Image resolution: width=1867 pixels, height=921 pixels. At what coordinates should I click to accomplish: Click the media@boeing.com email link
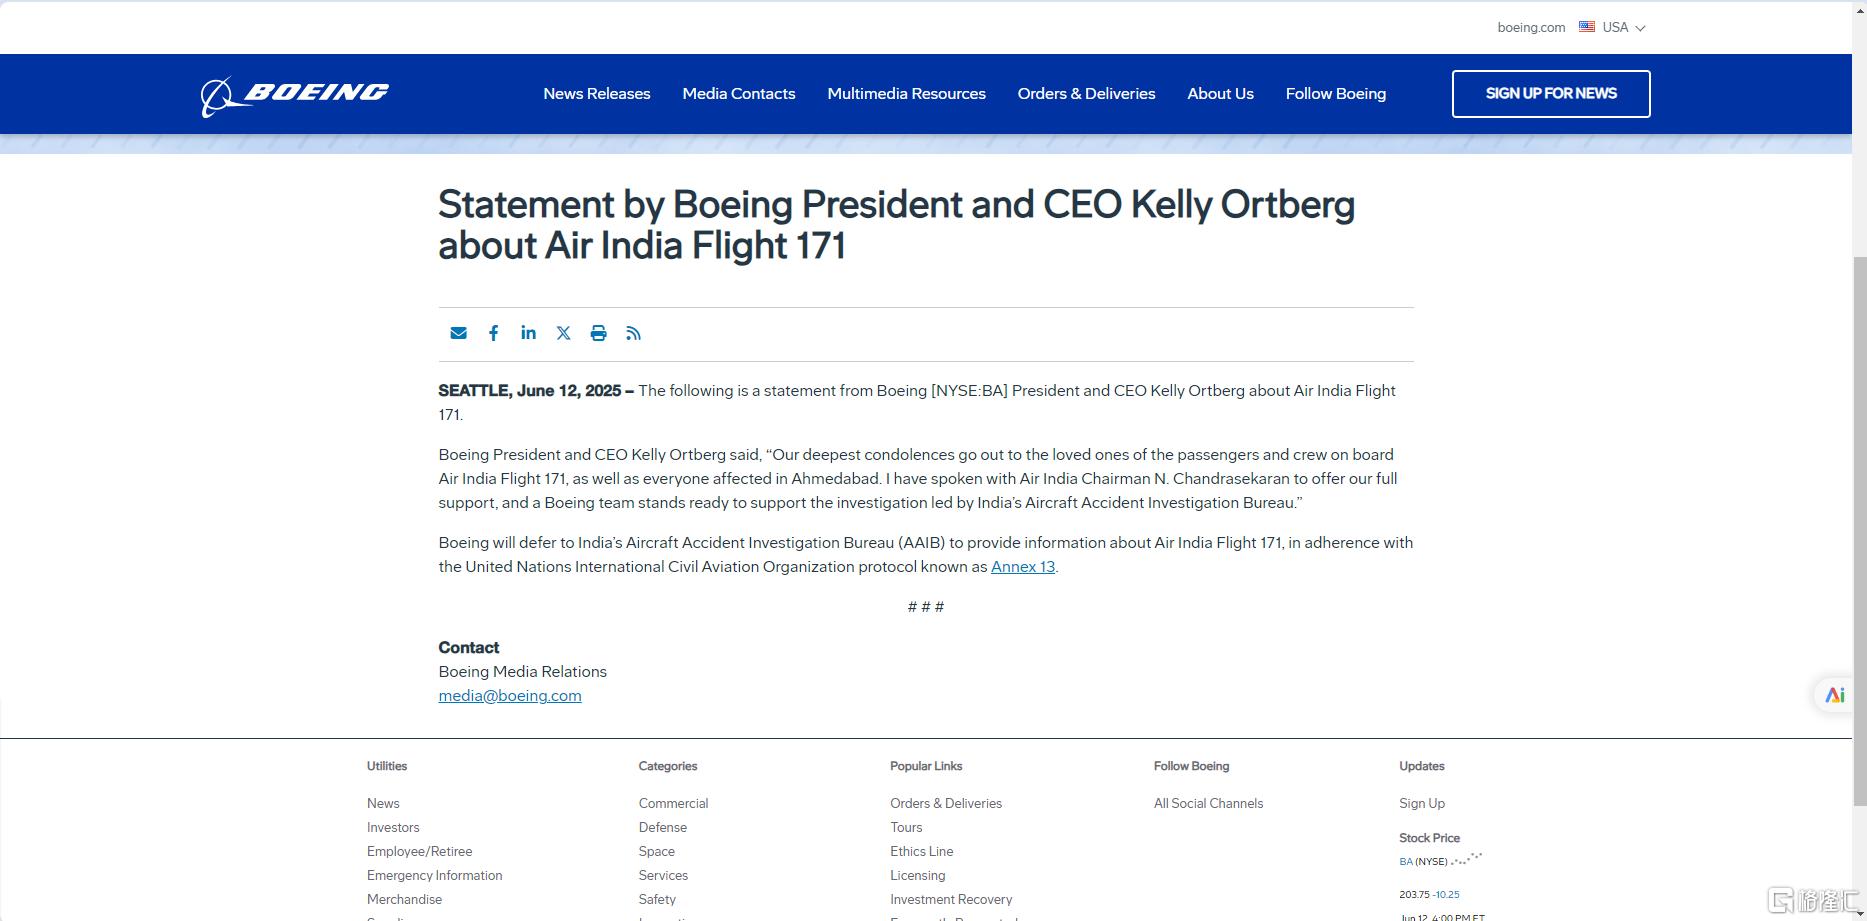(510, 695)
